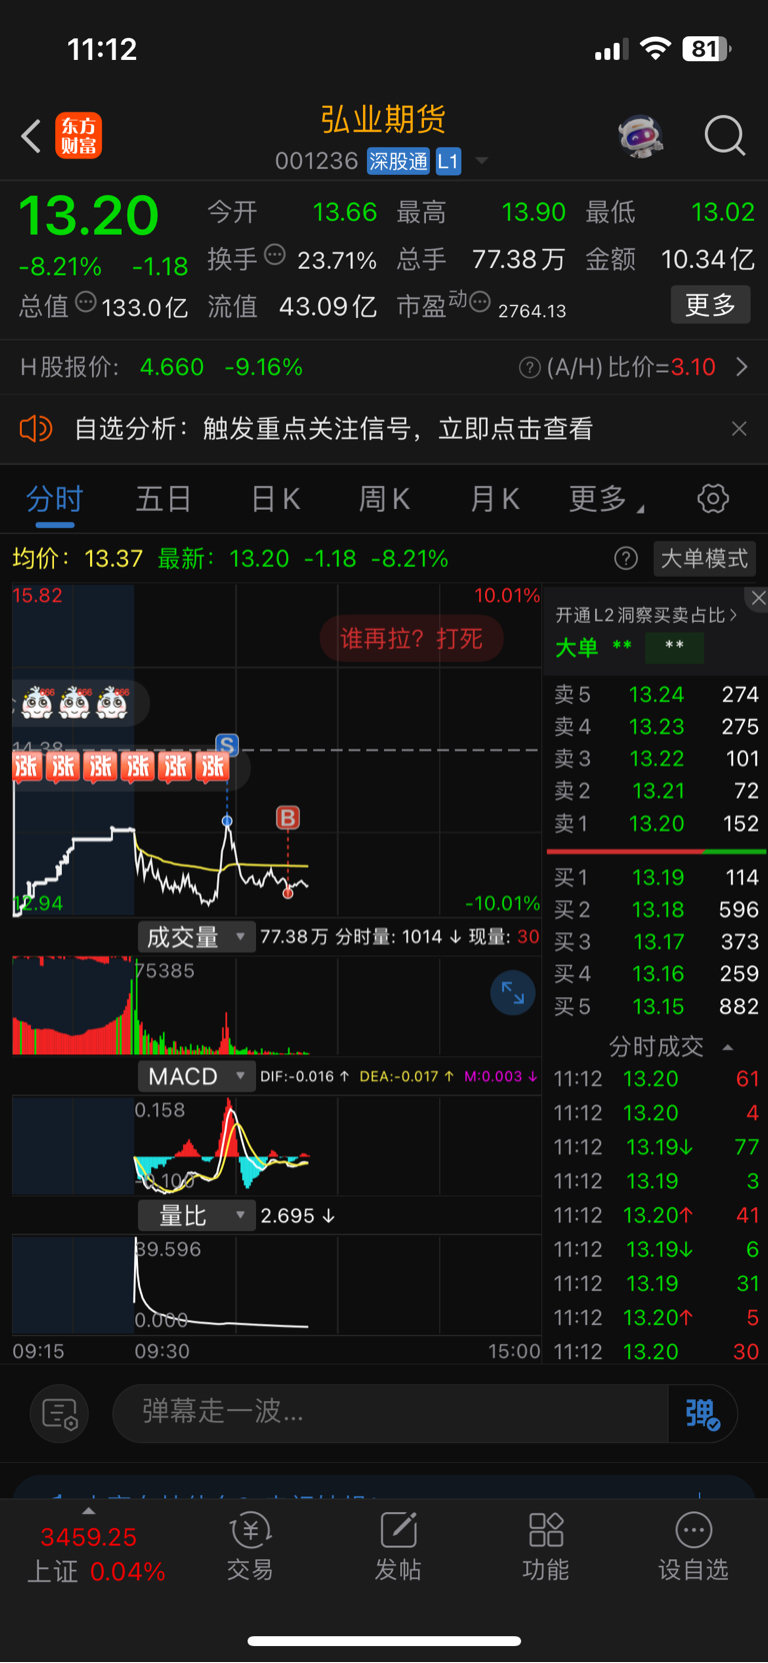The height and width of the screenshot is (1663, 768).
Task: Switch to the 分时 tab
Action: pyautogui.click(x=54, y=498)
